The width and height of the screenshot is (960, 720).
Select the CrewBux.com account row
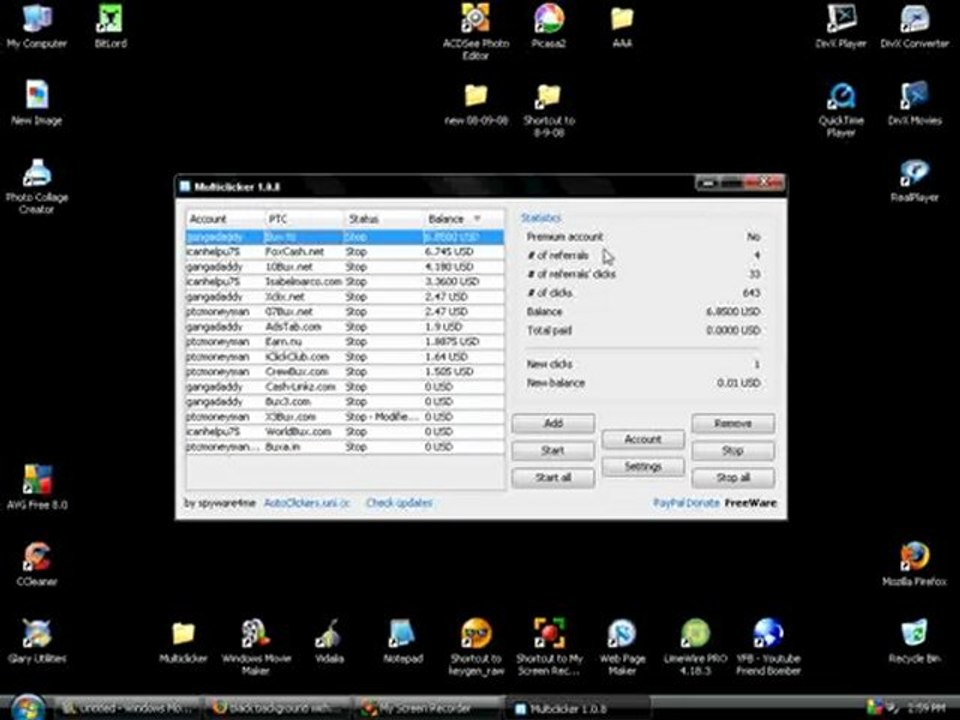pyautogui.click(x=345, y=372)
